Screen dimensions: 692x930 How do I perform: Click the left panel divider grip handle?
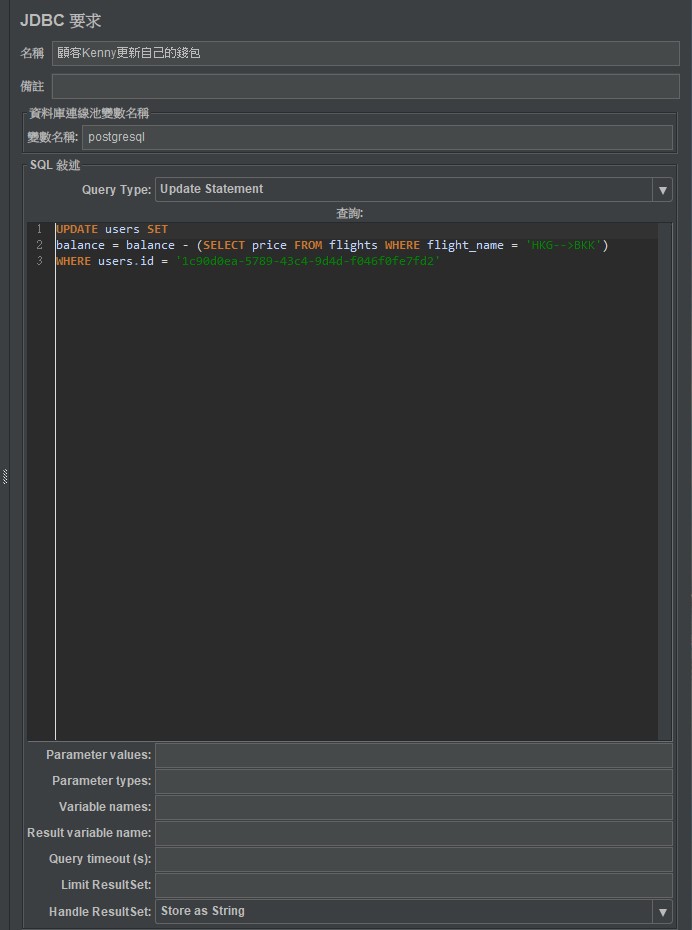[5, 477]
